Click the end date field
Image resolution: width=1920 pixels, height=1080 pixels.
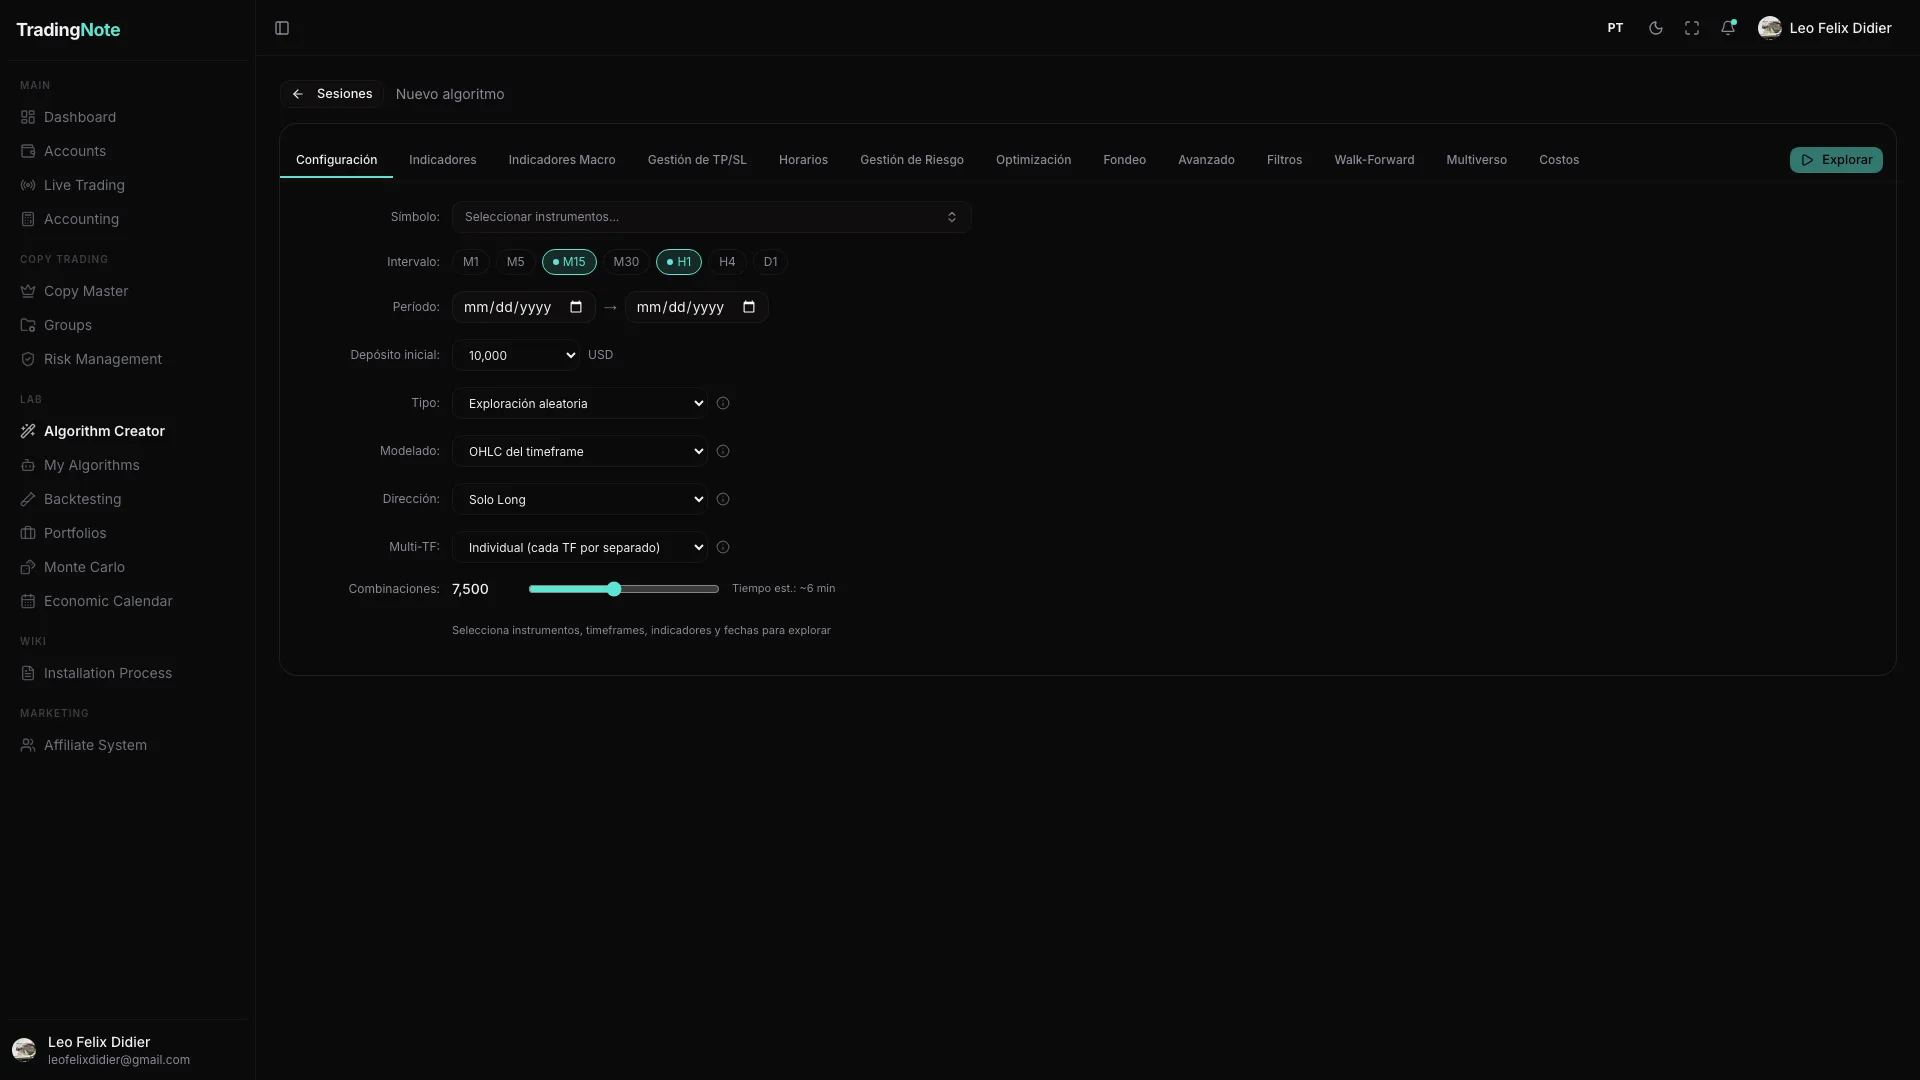coord(696,307)
